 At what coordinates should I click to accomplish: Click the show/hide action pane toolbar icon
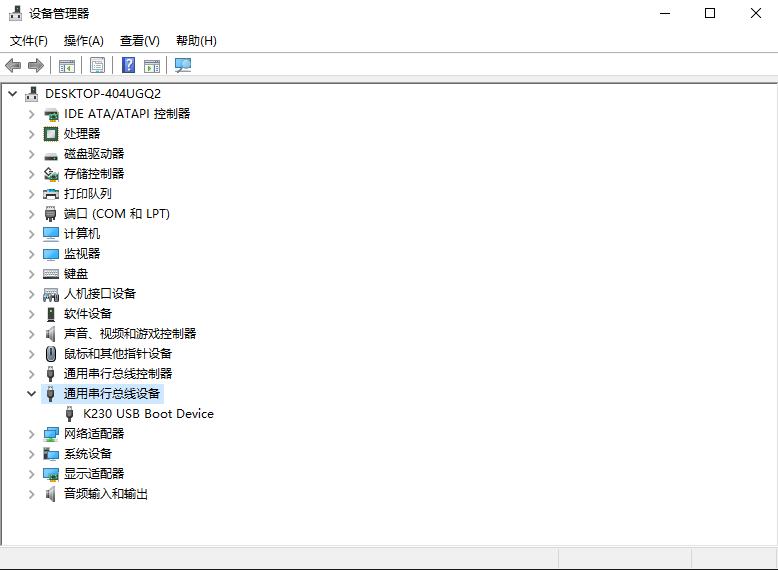[152, 66]
